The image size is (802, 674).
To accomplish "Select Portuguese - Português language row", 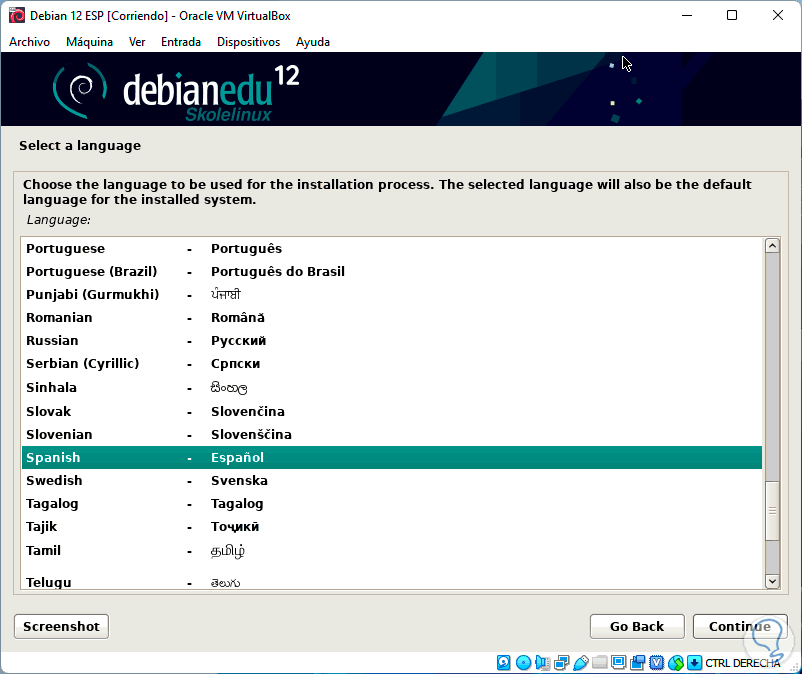I will (392, 249).
